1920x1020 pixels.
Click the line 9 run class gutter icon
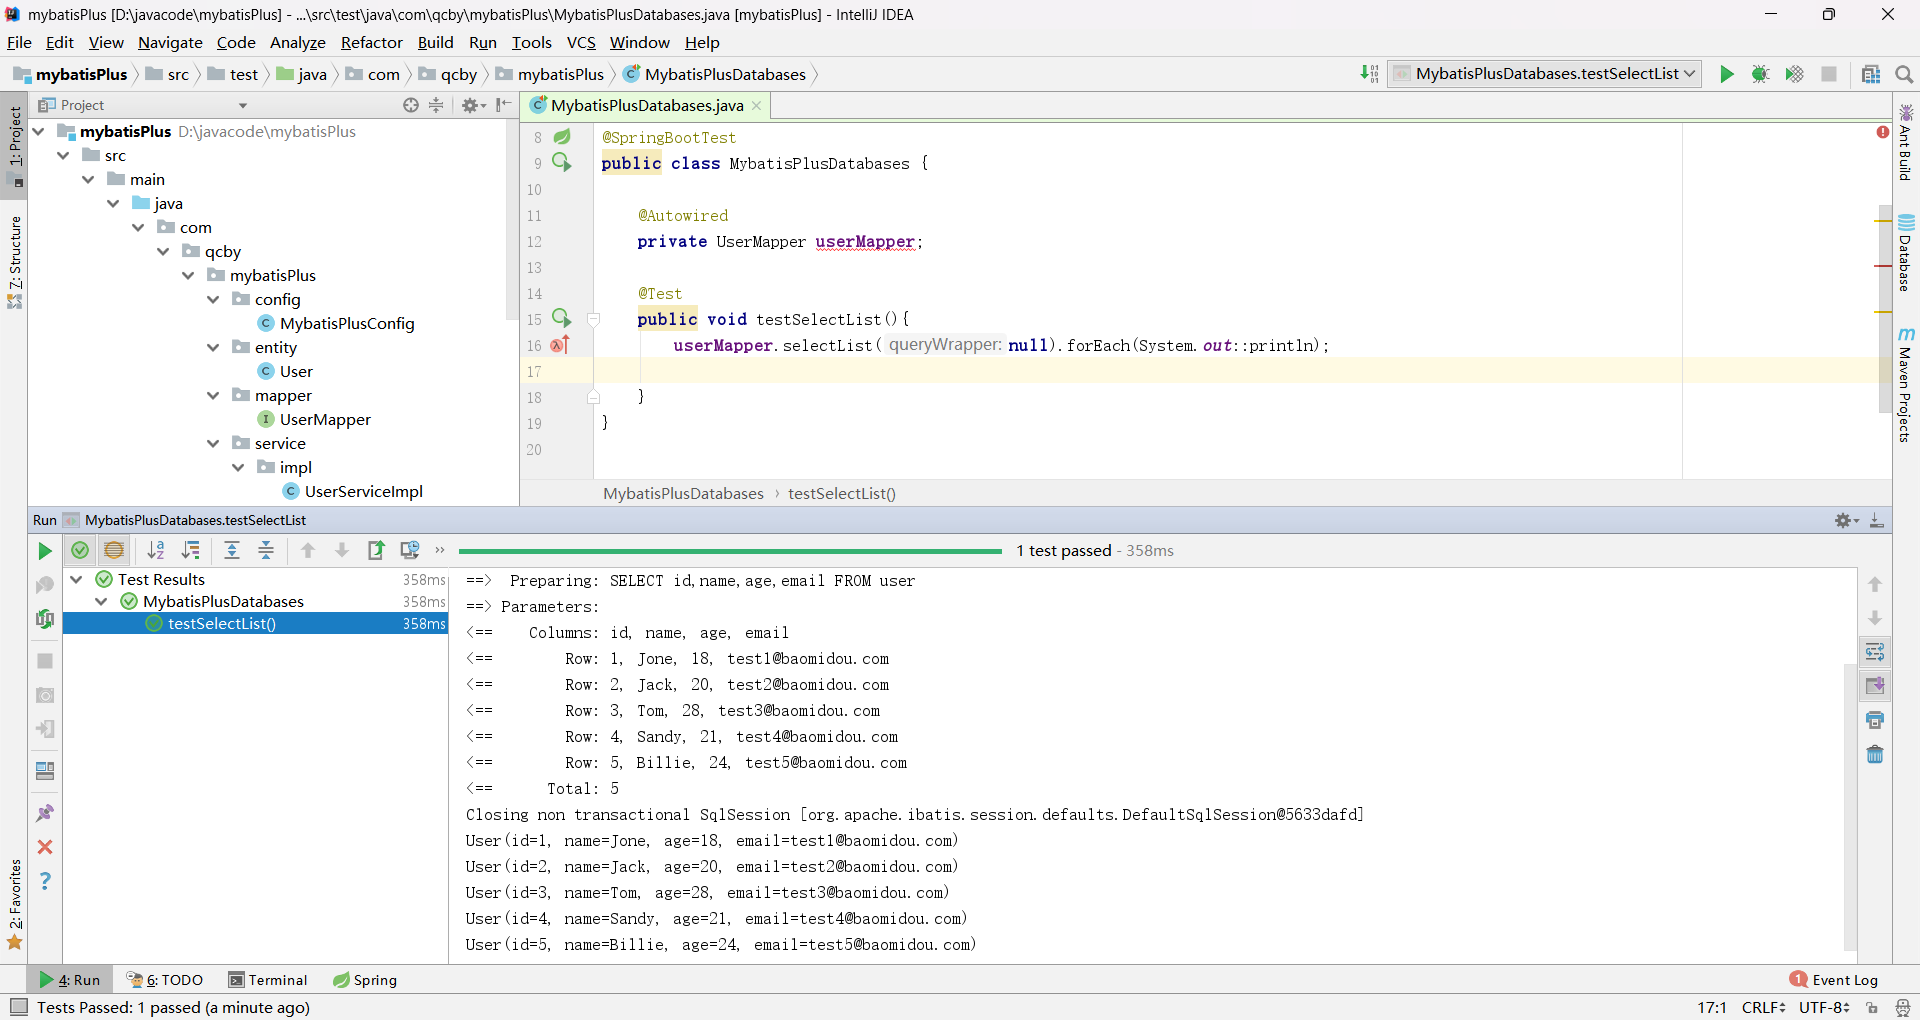click(x=562, y=162)
